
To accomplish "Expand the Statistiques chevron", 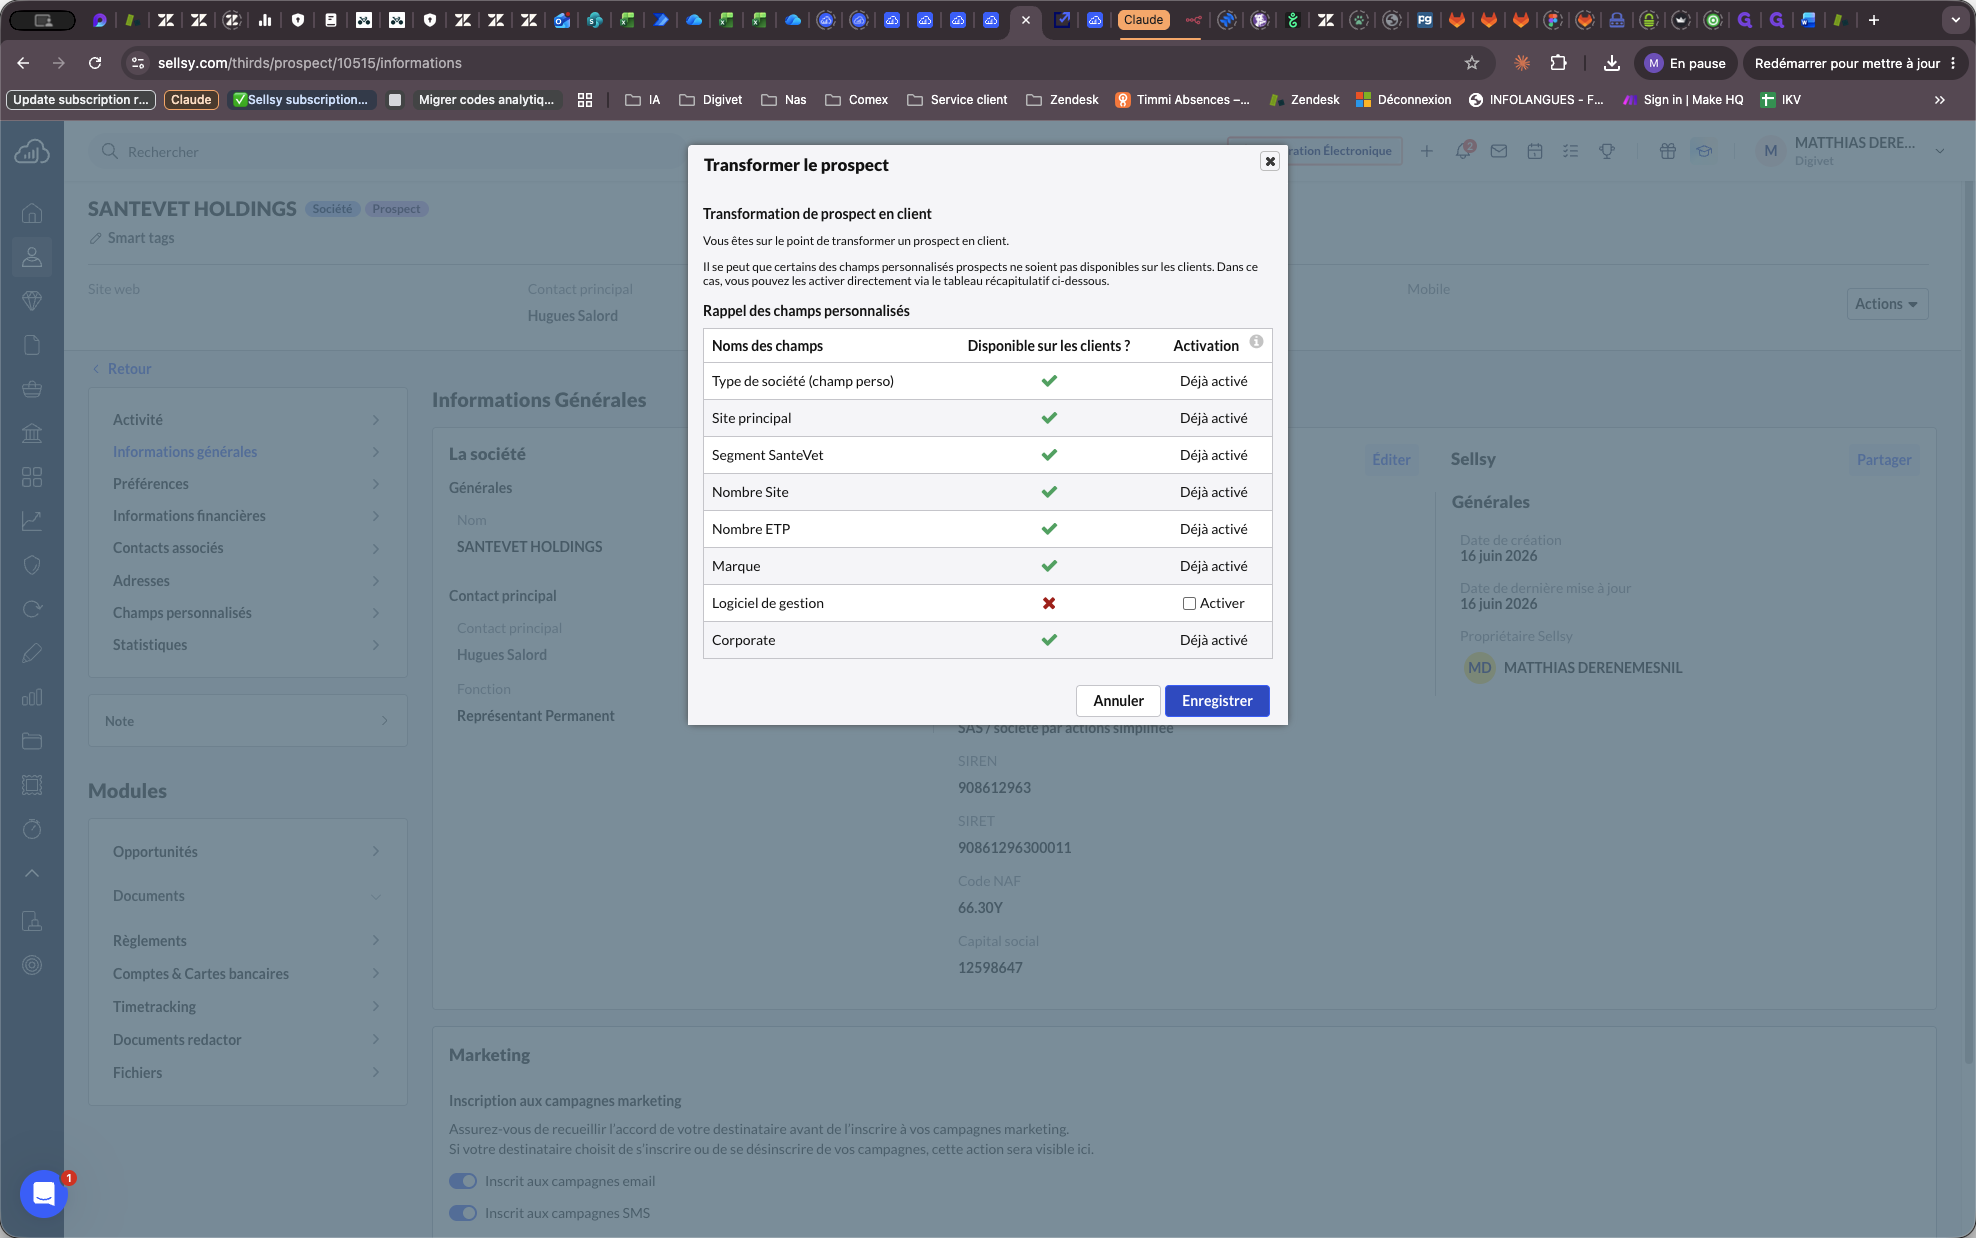I will pyautogui.click(x=376, y=645).
